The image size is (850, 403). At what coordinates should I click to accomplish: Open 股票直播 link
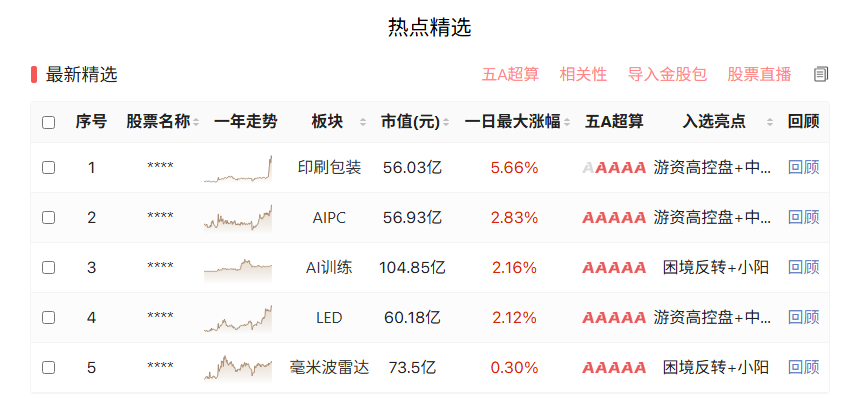759,74
